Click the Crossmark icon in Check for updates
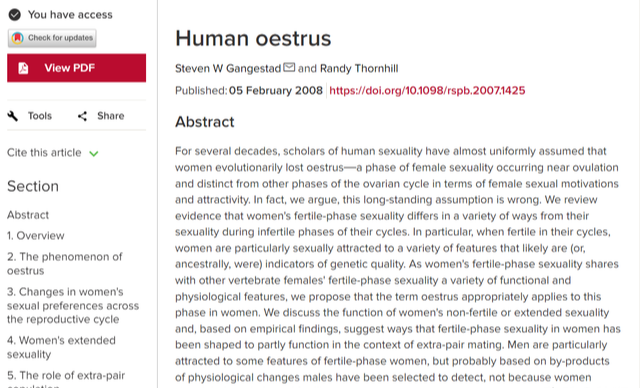This screenshot has width=640, height=388. [17, 38]
